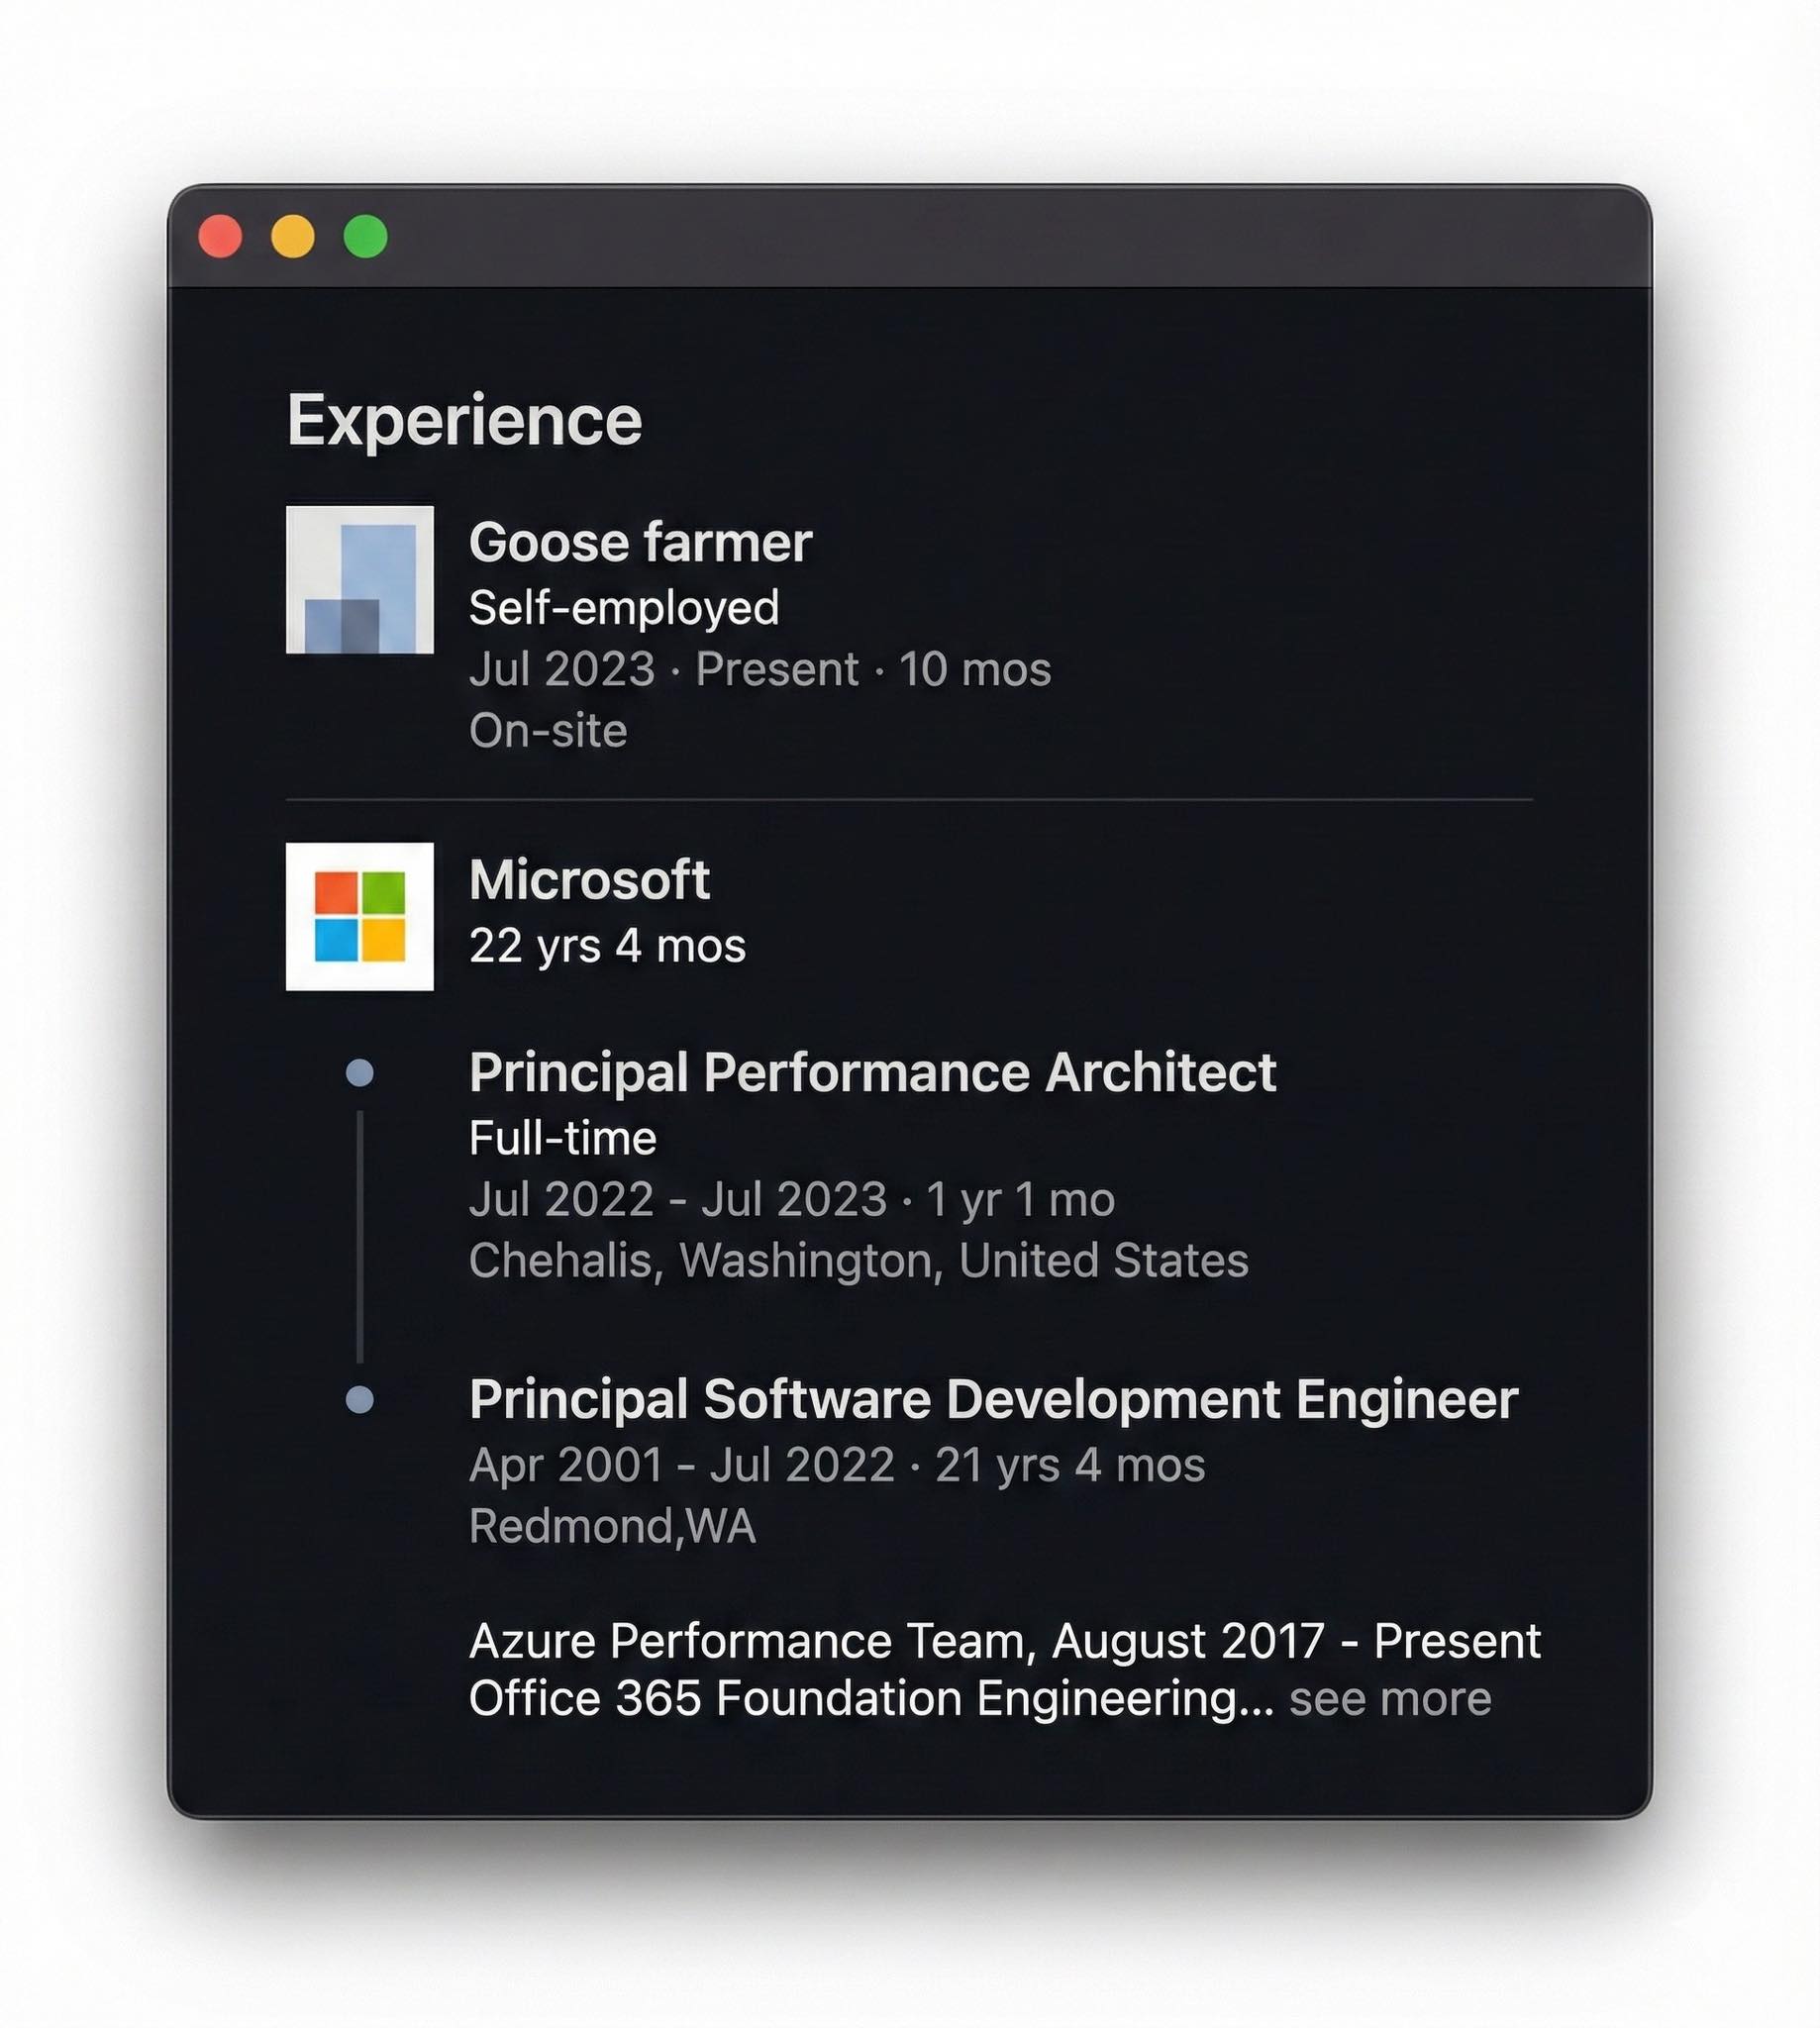This screenshot has width=1820, height=2028.
Task: Click the "Office 365 Foundation Engineering" line
Action: coord(872,1699)
